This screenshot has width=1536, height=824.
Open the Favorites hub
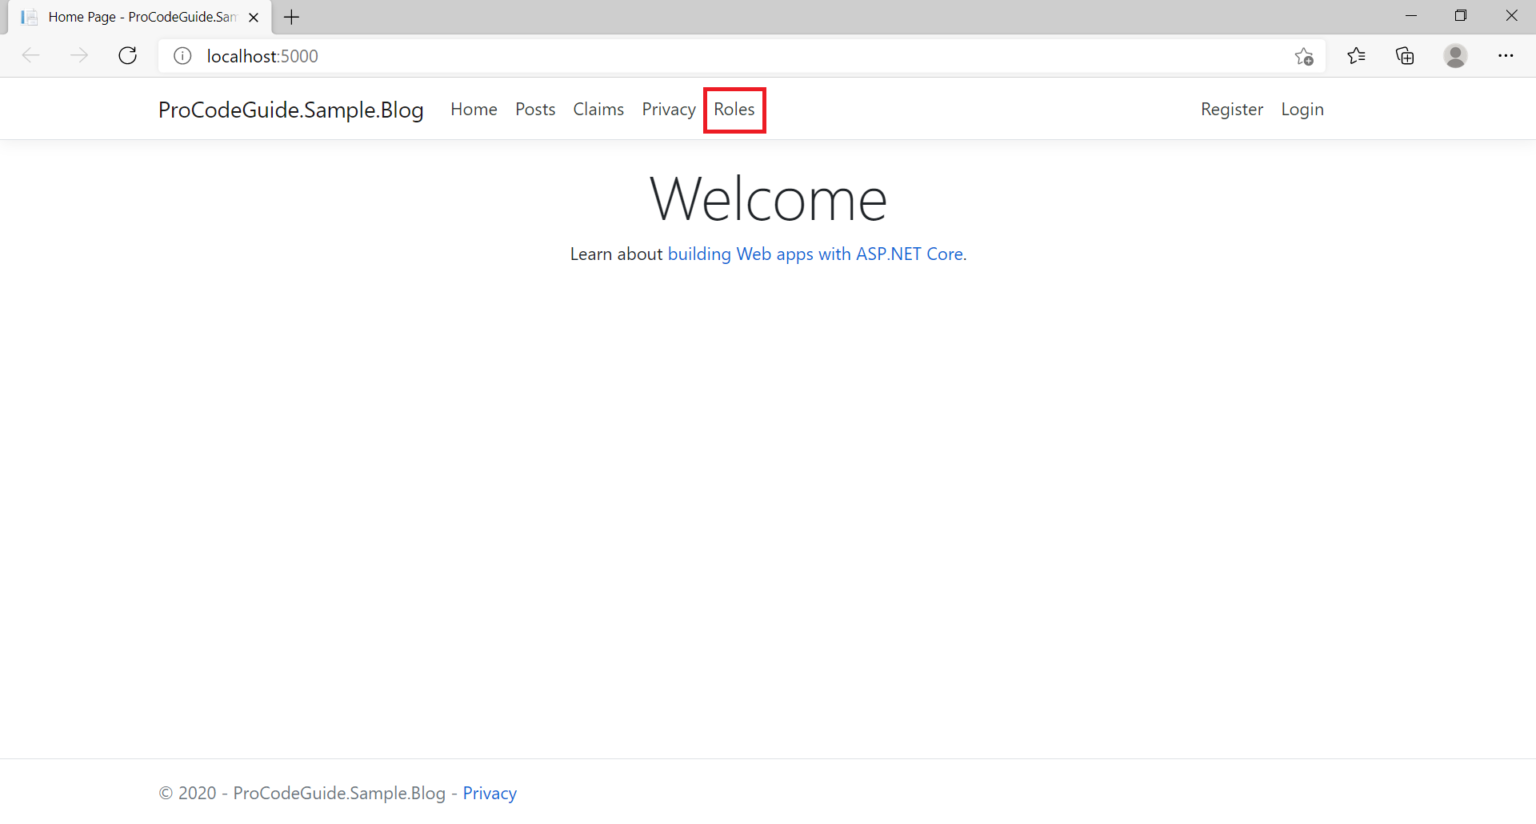[x=1356, y=57]
